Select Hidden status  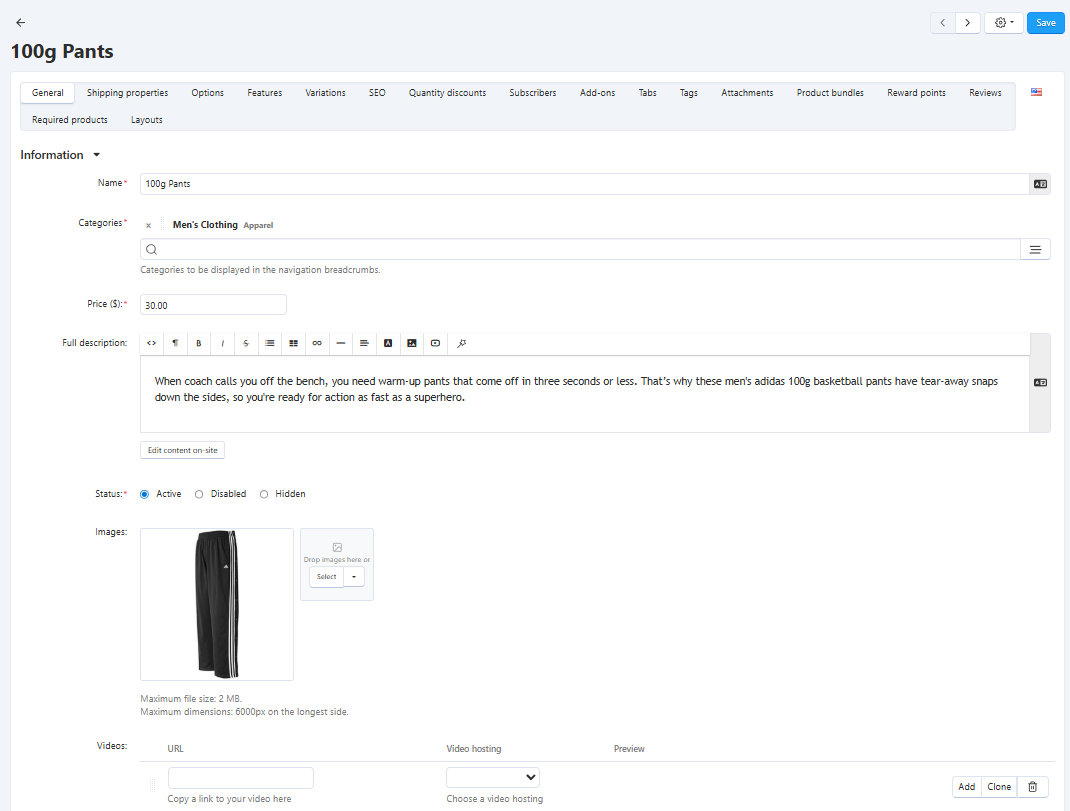pos(264,494)
